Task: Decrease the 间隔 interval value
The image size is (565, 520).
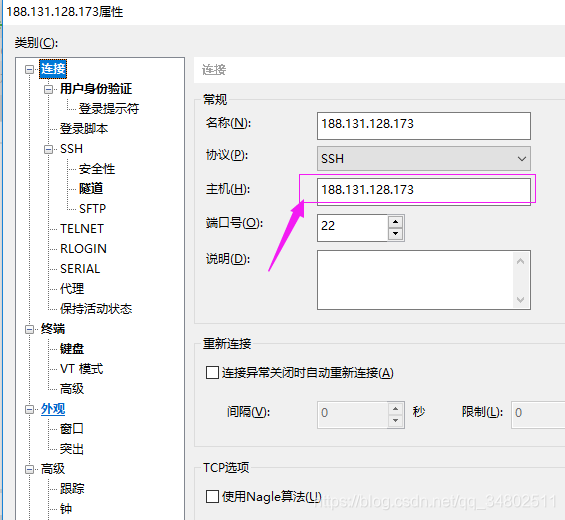Action: (x=396, y=421)
